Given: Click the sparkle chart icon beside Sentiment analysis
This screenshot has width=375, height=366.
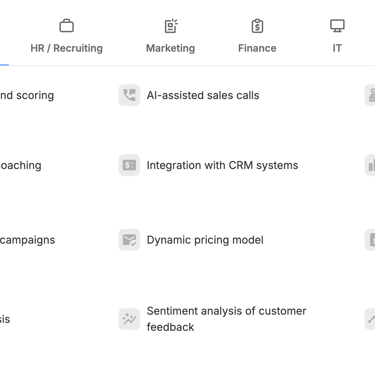Looking at the screenshot, I should click(x=129, y=319).
